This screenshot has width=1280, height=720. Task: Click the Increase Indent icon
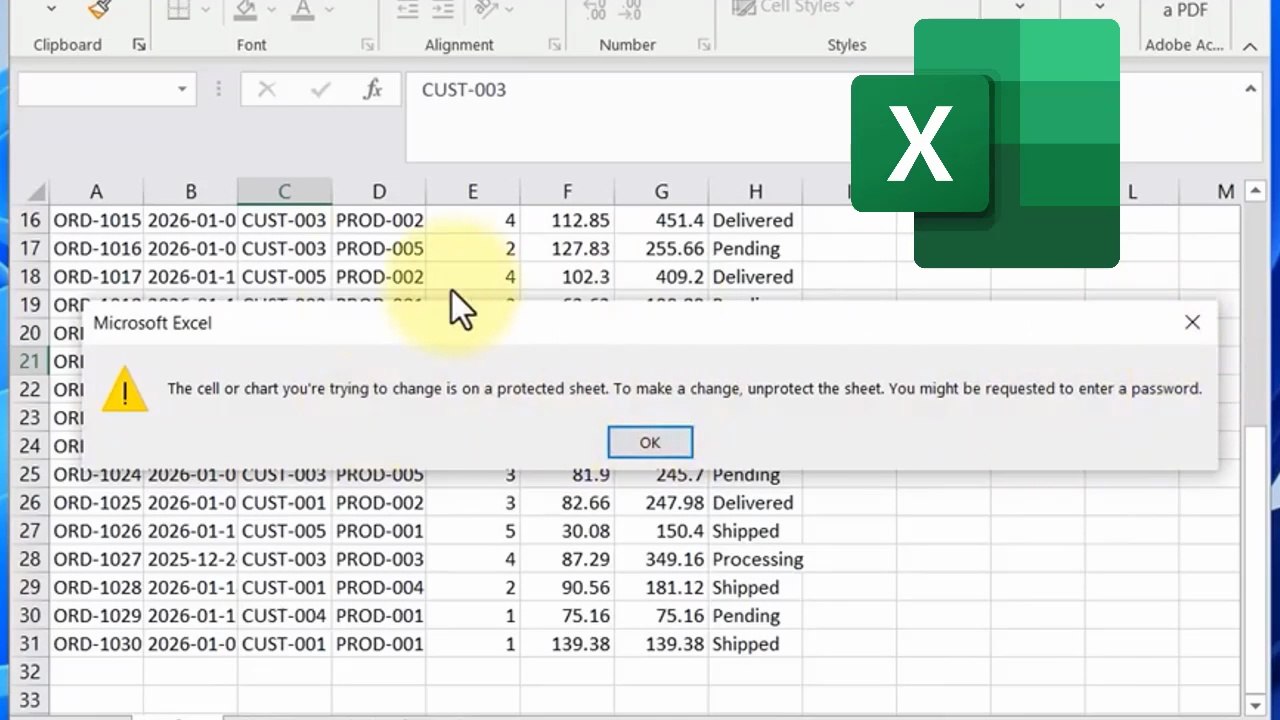pyautogui.click(x=445, y=9)
